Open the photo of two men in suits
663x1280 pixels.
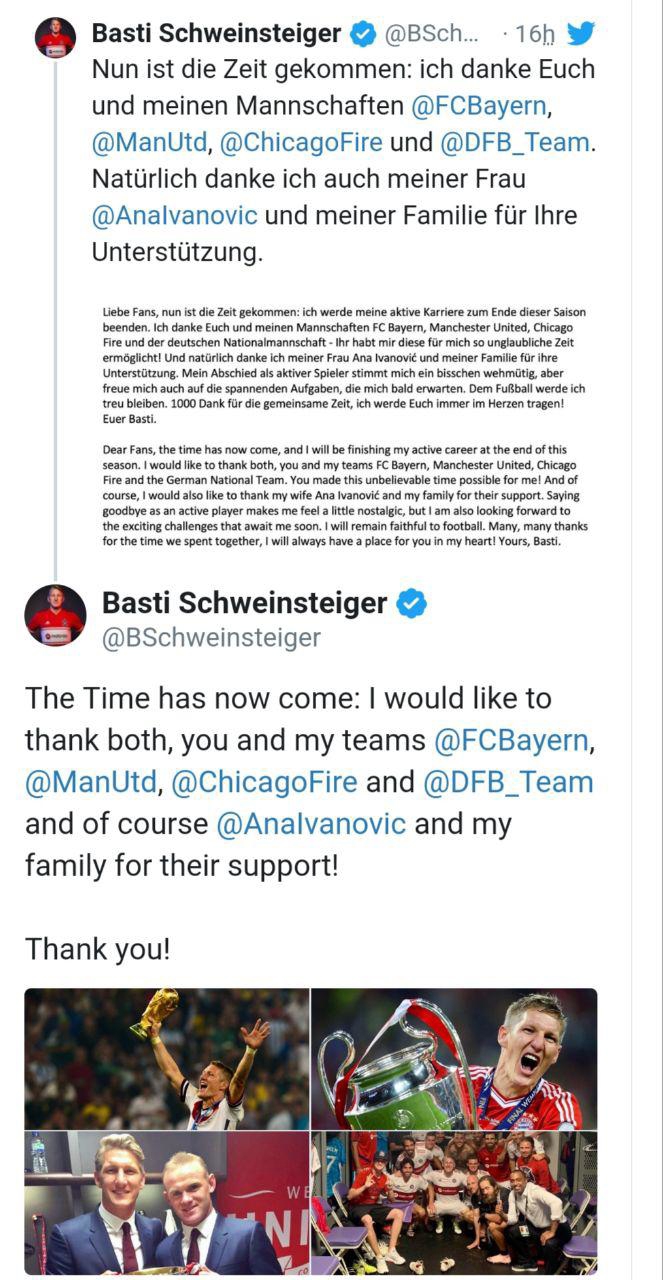click(167, 1203)
